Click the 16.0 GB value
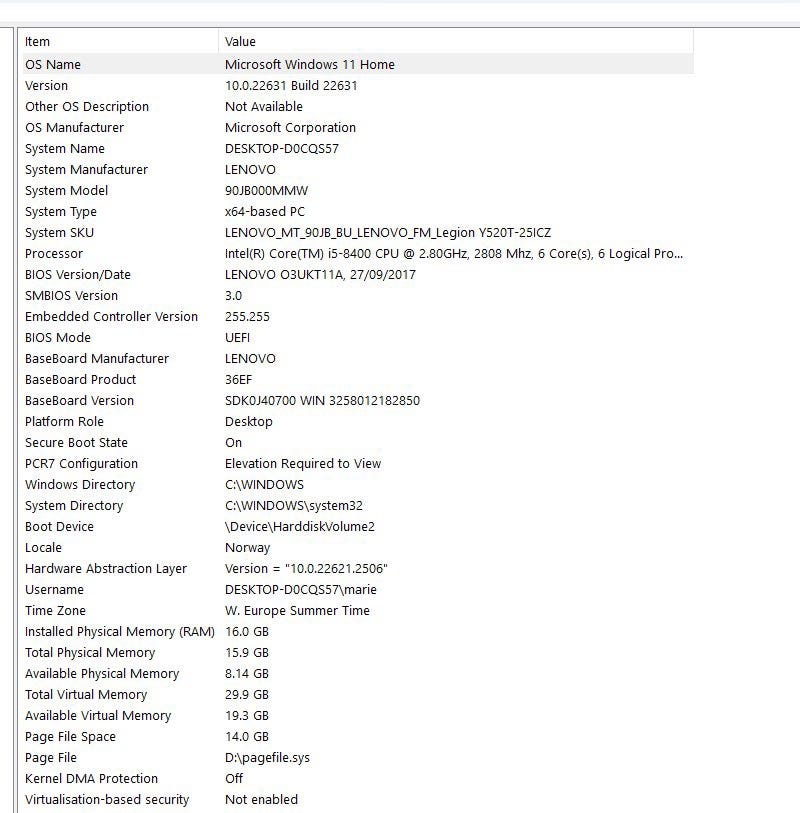 pos(247,632)
